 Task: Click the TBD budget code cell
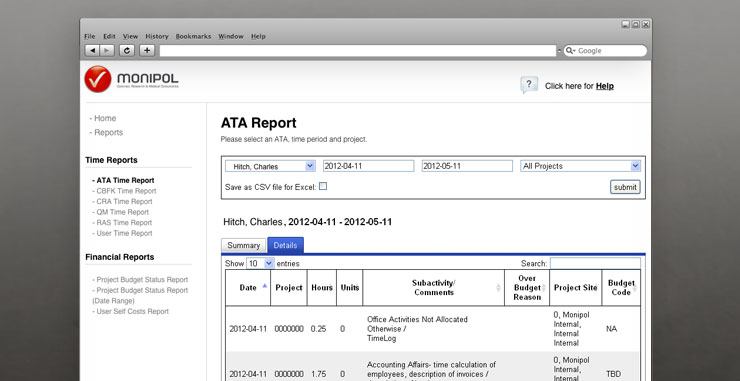[x=614, y=374]
